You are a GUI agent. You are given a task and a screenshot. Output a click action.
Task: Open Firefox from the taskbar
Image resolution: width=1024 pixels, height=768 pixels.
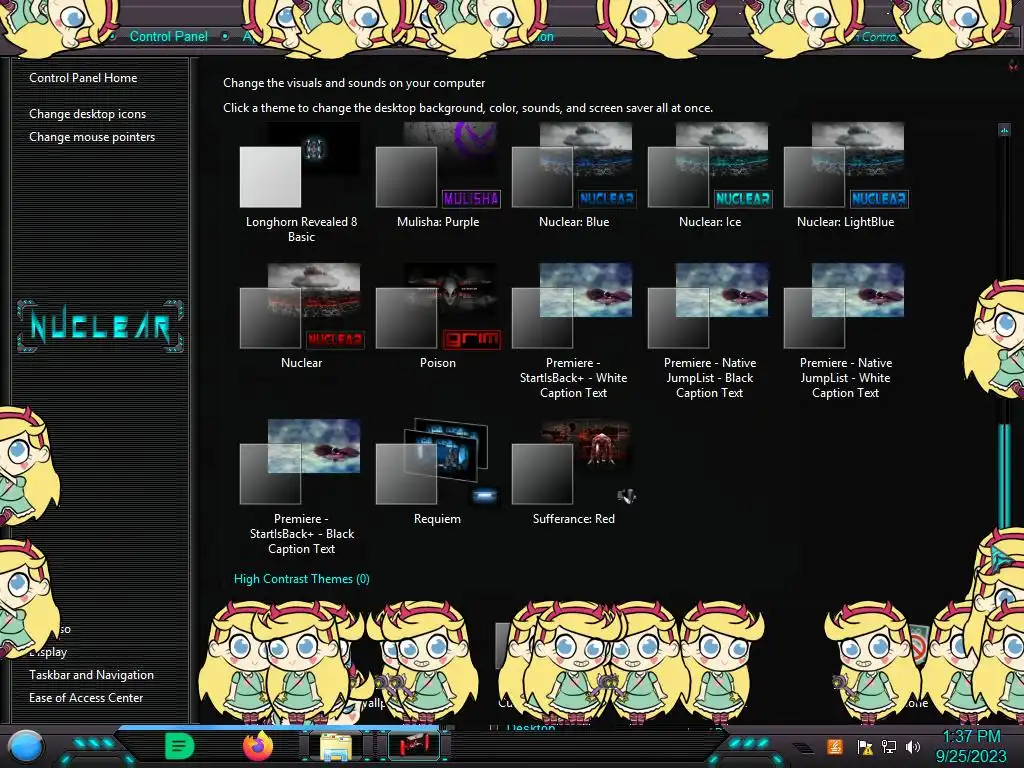coord(257,746)
